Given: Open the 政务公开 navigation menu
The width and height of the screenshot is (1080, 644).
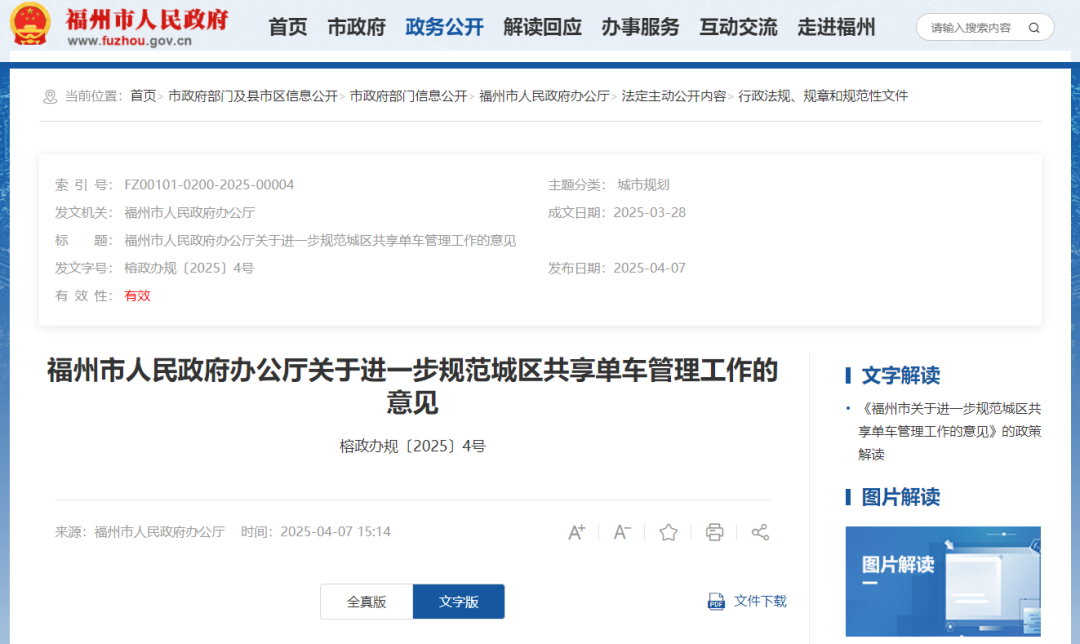Looking at the screenshot, I should (444, 28).
